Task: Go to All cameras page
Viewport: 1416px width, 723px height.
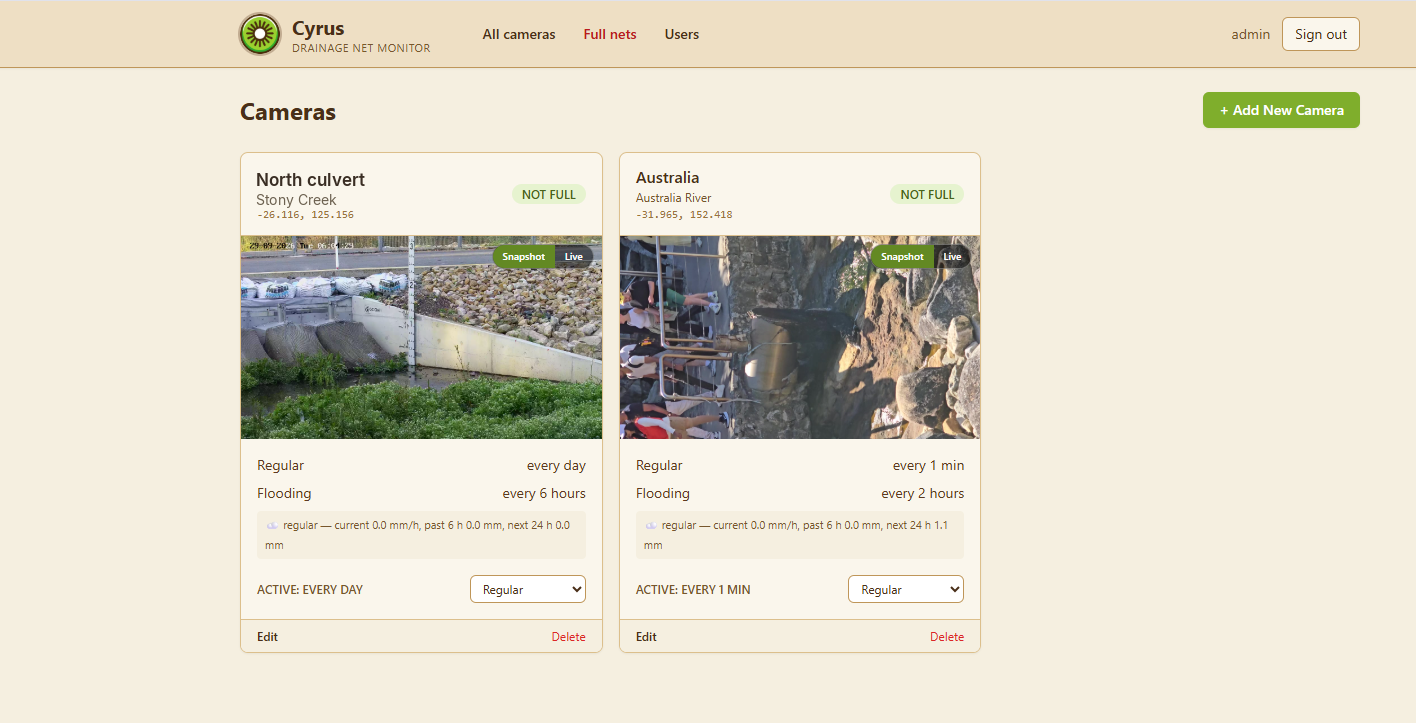Action: point(519,34)
